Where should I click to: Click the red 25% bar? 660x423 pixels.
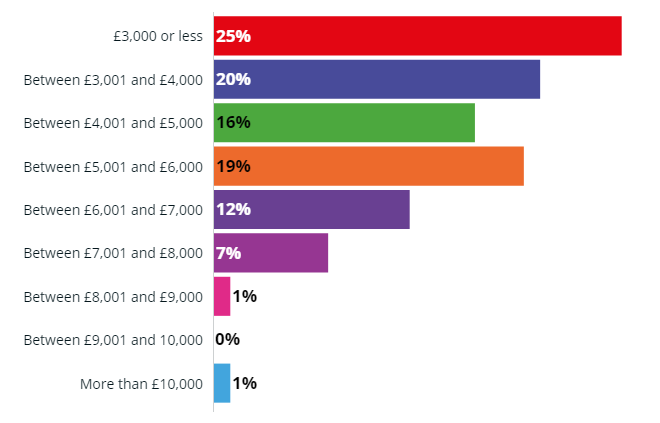tap(418, 36)
